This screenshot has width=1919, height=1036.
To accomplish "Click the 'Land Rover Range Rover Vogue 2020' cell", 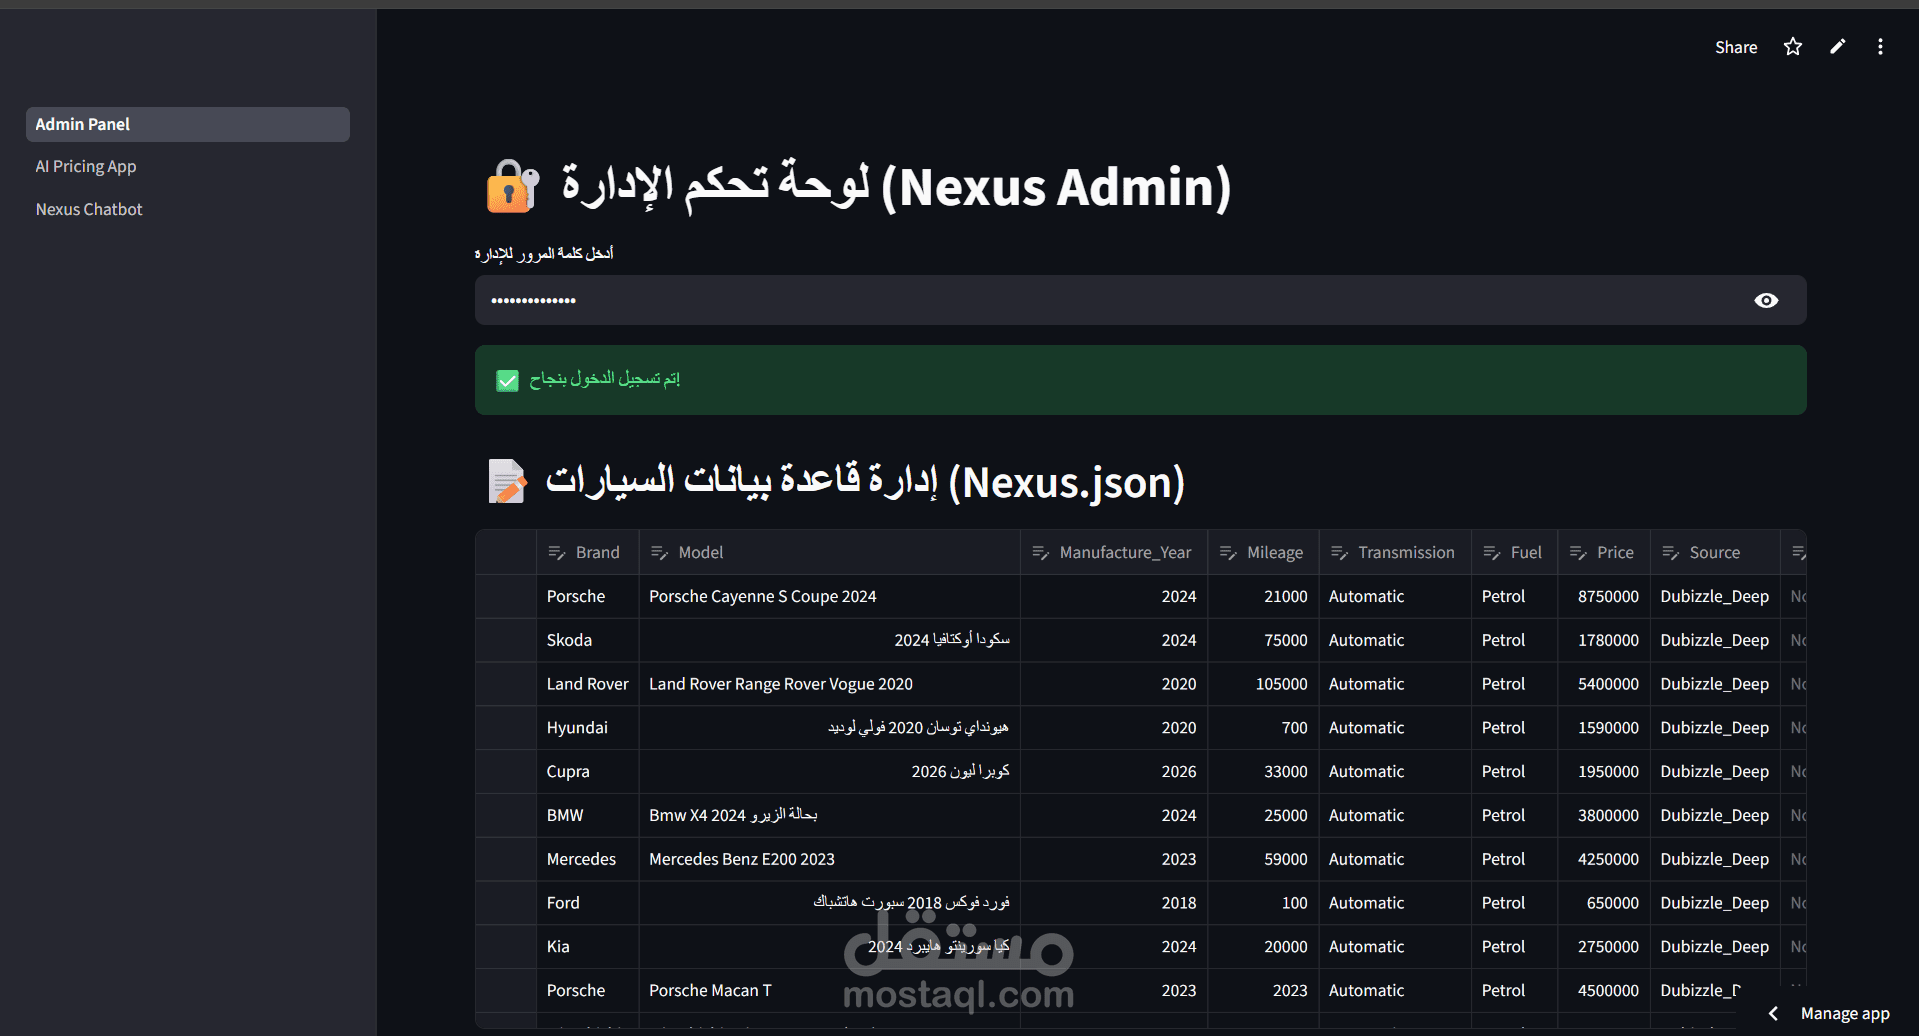I will [x=830, y=684].
